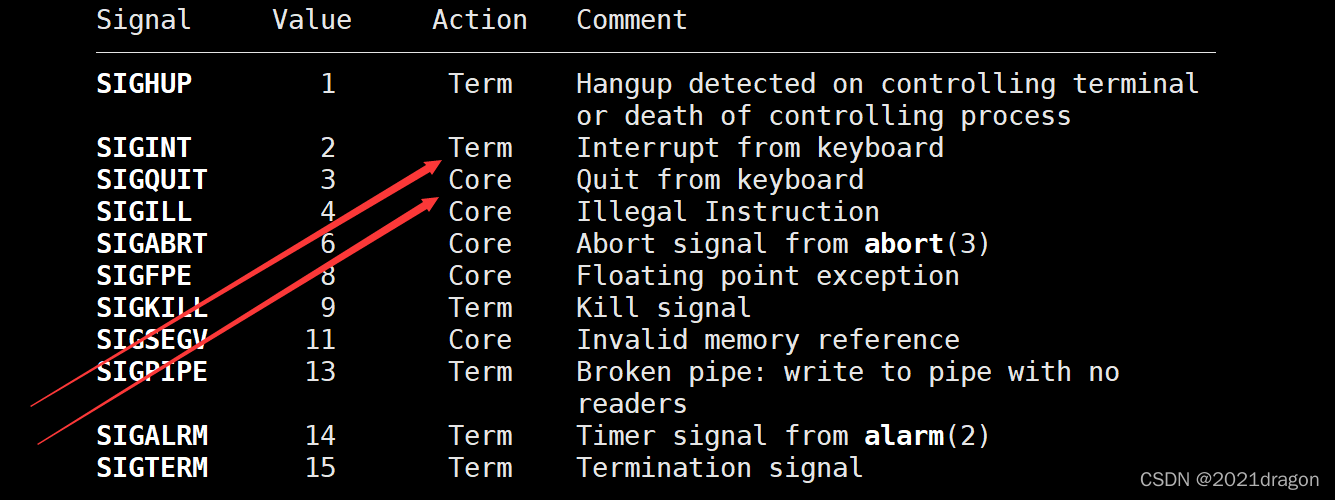
Task: Click the Signal column header
Action: tap(144, 20)
